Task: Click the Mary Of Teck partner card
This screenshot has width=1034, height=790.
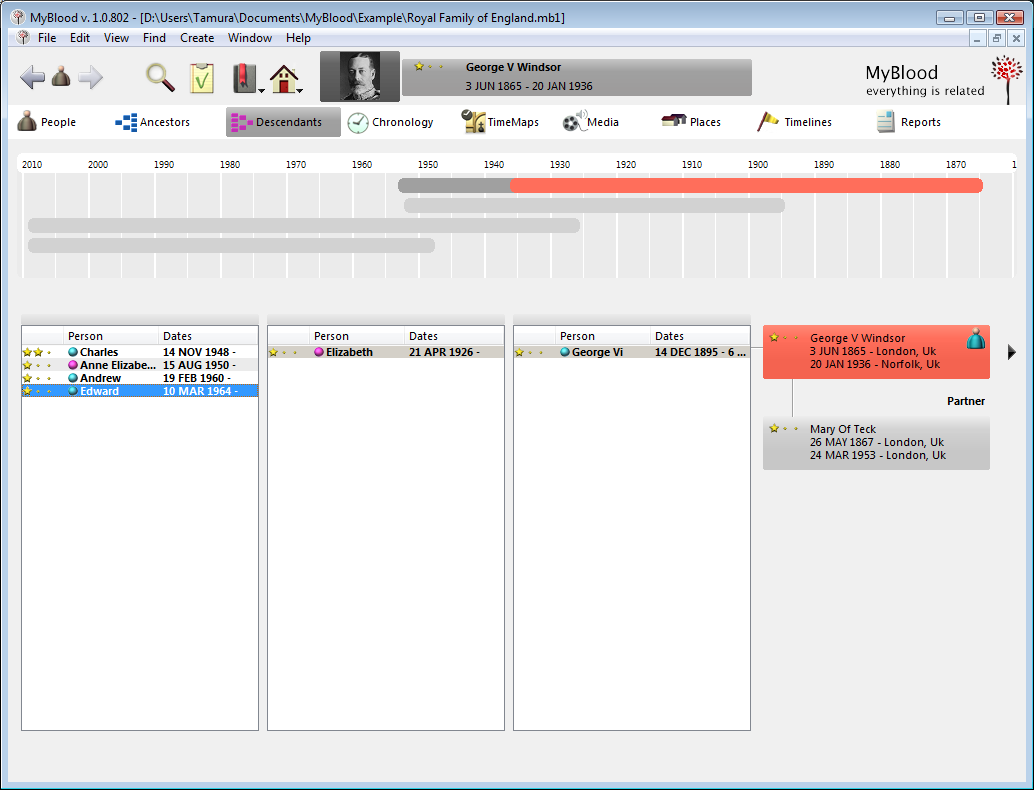Action: [x=876, y=442]
